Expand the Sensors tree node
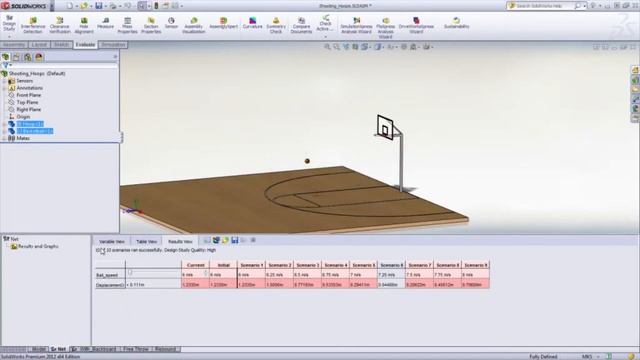The width and height of the screenshot is (640, 360). pos(4,81)
